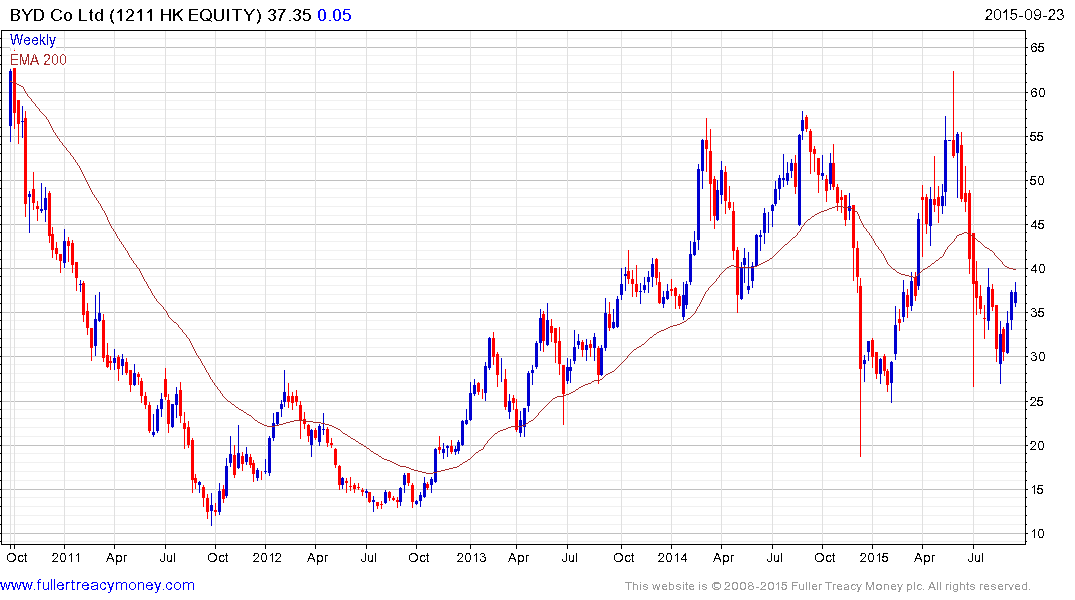The image size is (1075, 600).
Task: Click the 2012 year axis label
Action: (x=267, y=557)
